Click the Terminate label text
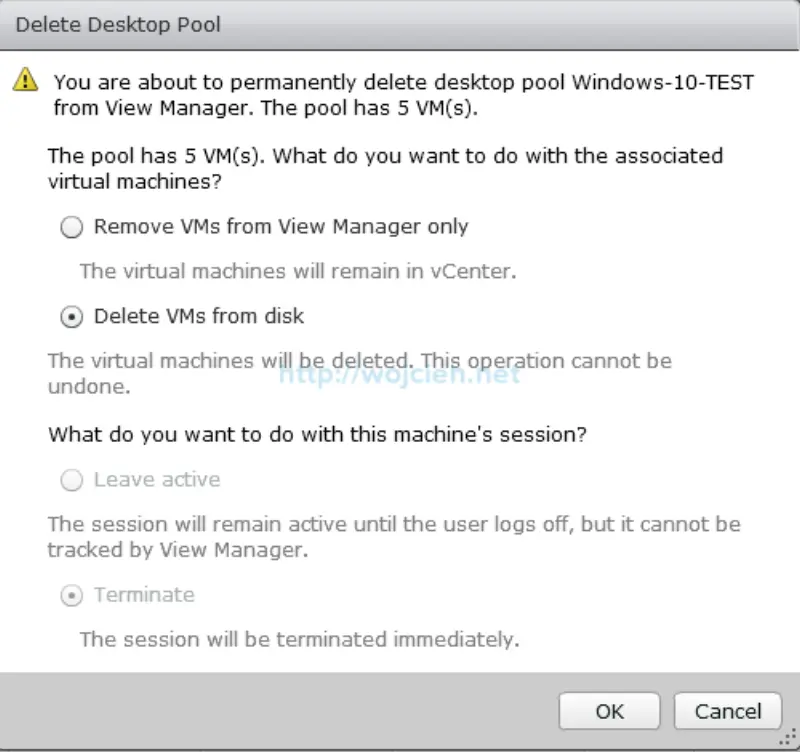800x752 pixels. coord(144,595)
